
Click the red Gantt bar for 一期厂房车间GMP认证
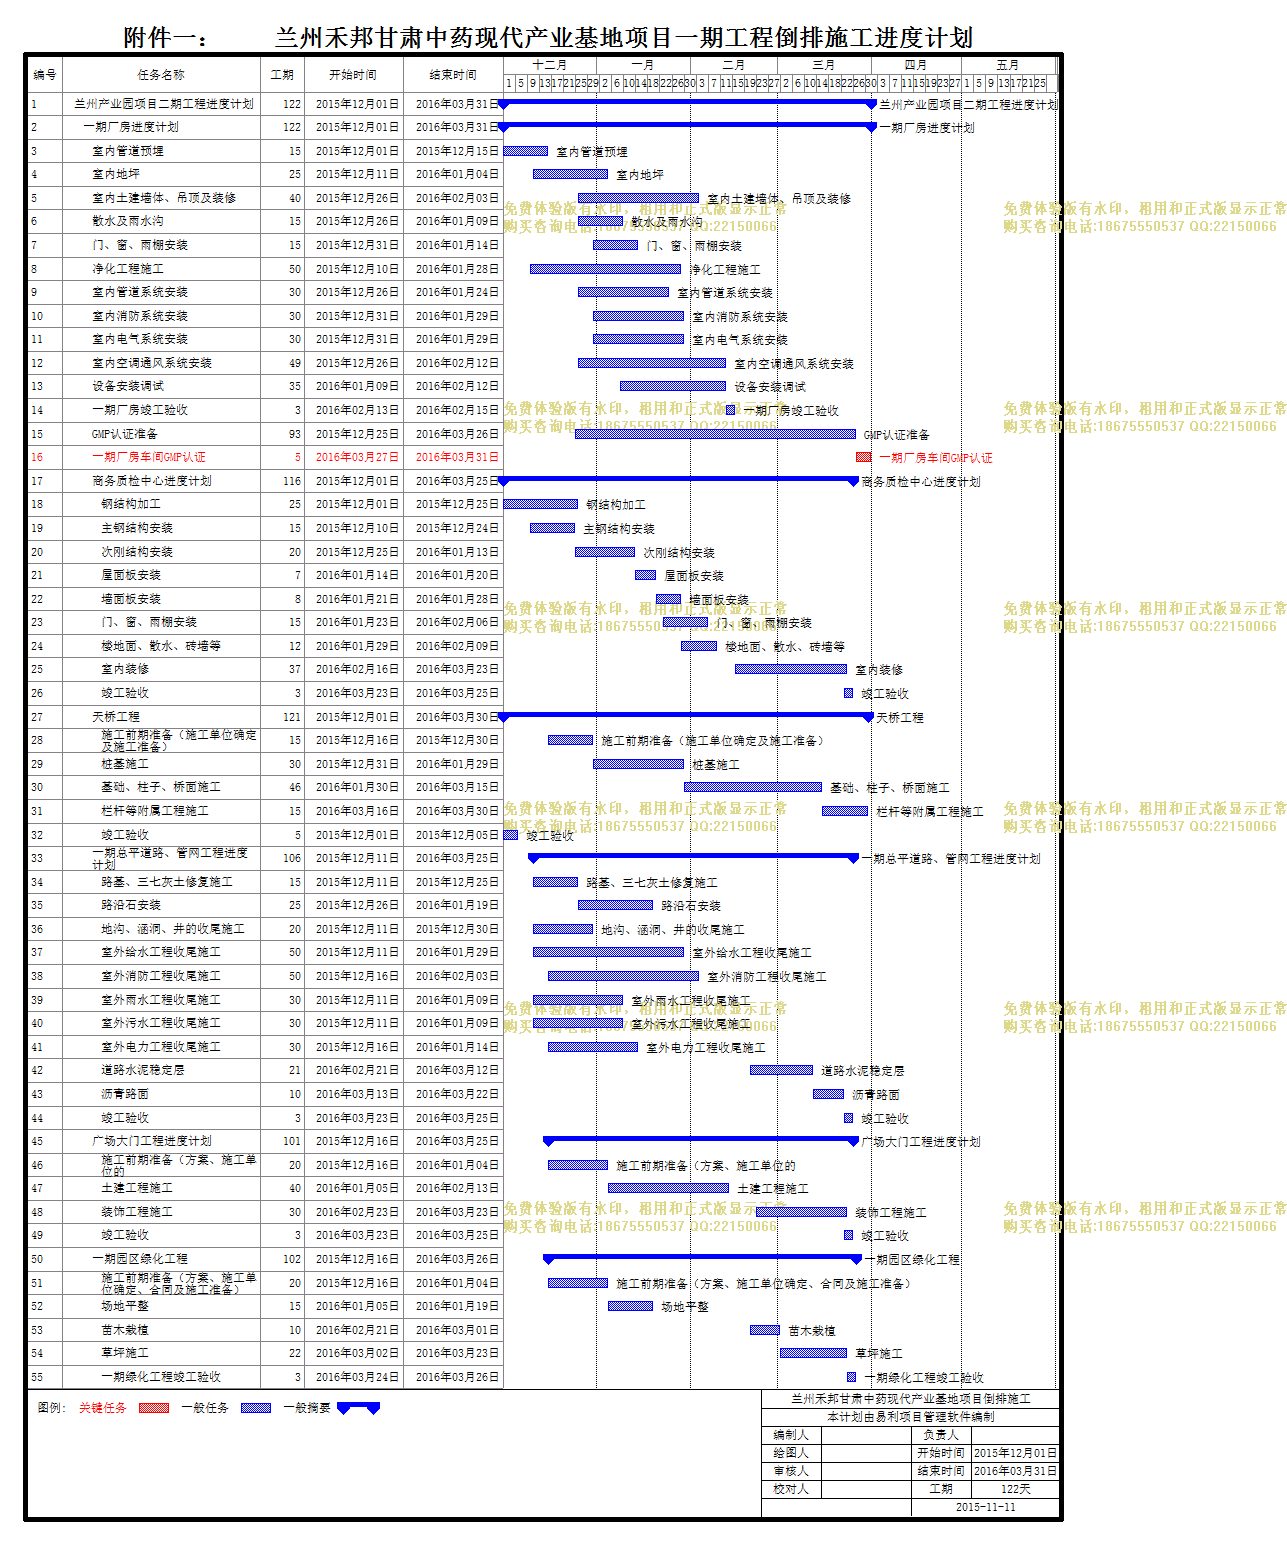click(x=864, y=457)
